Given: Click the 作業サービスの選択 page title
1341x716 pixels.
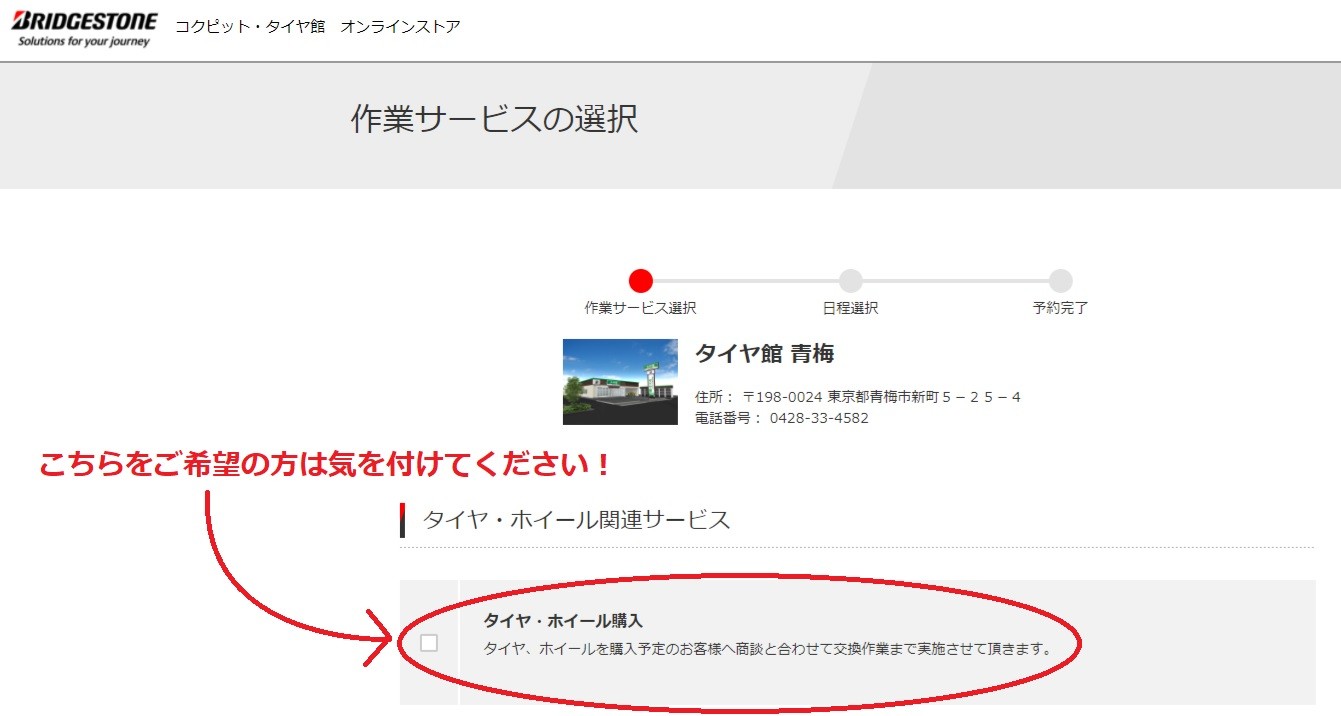Looking at the screenshot, I should pyautogui.click(x=494, y=119).
